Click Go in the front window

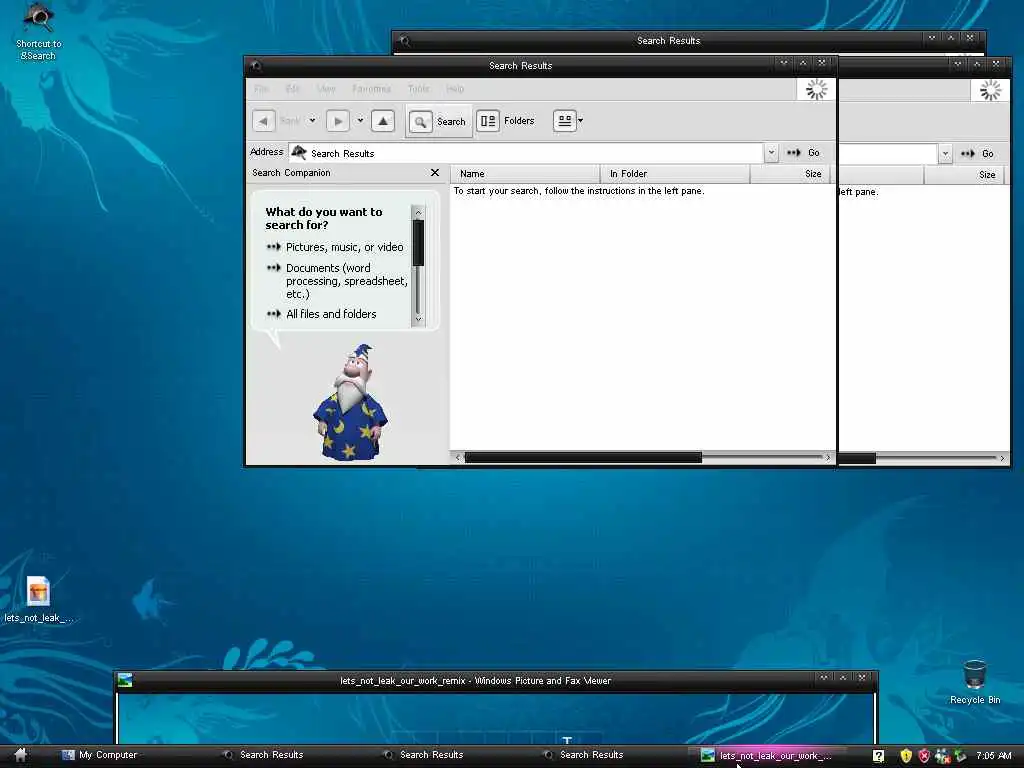(x=803, y=153)
